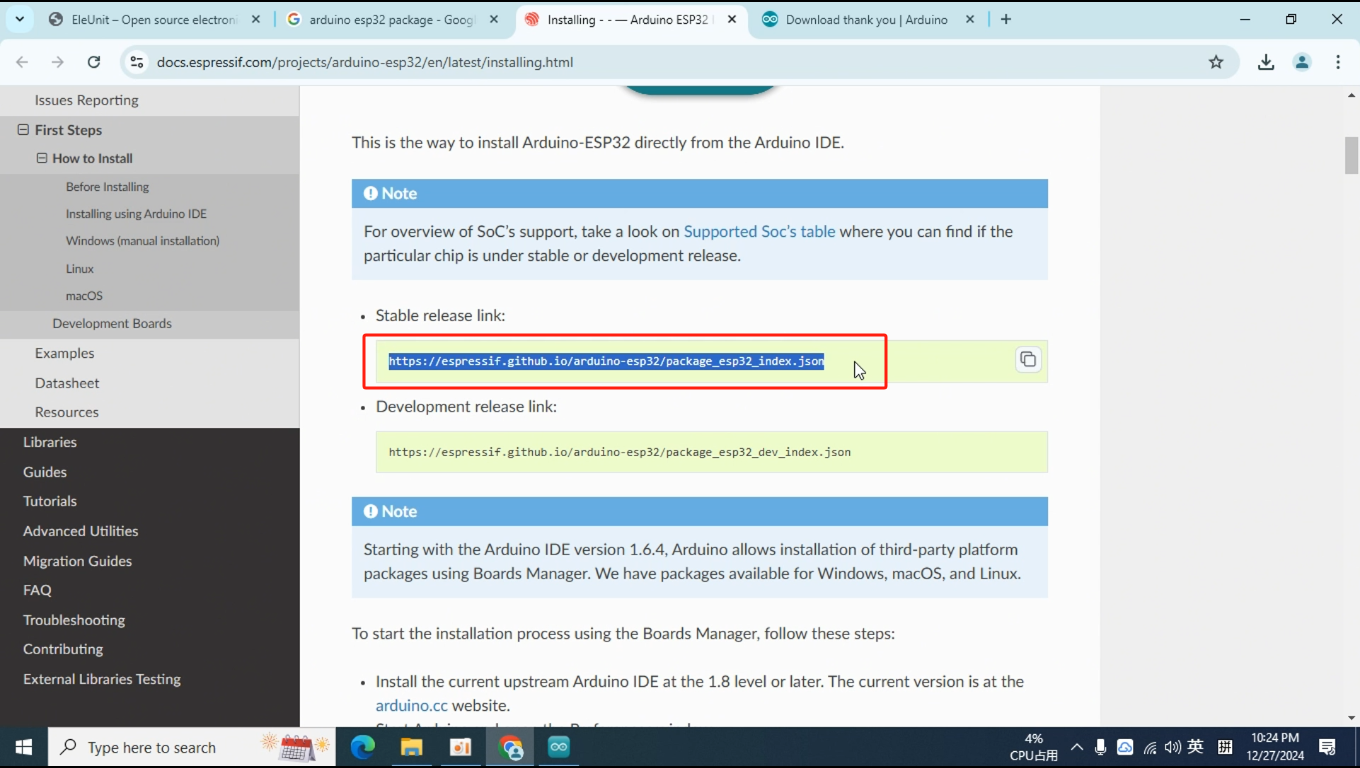
Task: Go back to the previous page
Action: (x=22, y=62)
